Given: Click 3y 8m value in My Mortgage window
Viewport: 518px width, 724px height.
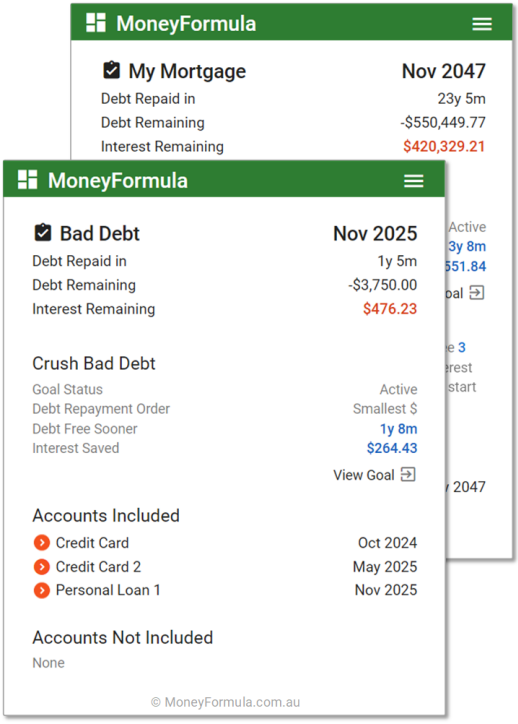Looking at the screenshot, I should [467, 246].
